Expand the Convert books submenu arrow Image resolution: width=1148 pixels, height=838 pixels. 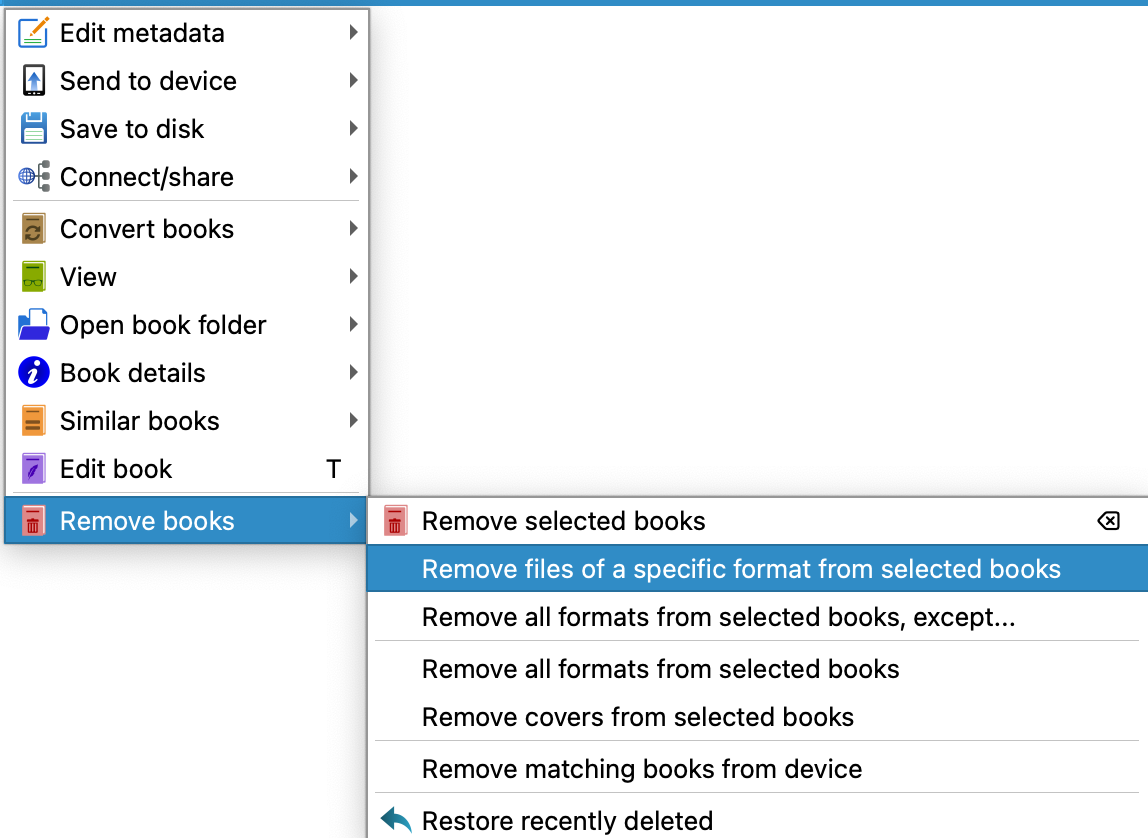click(354, 228)
